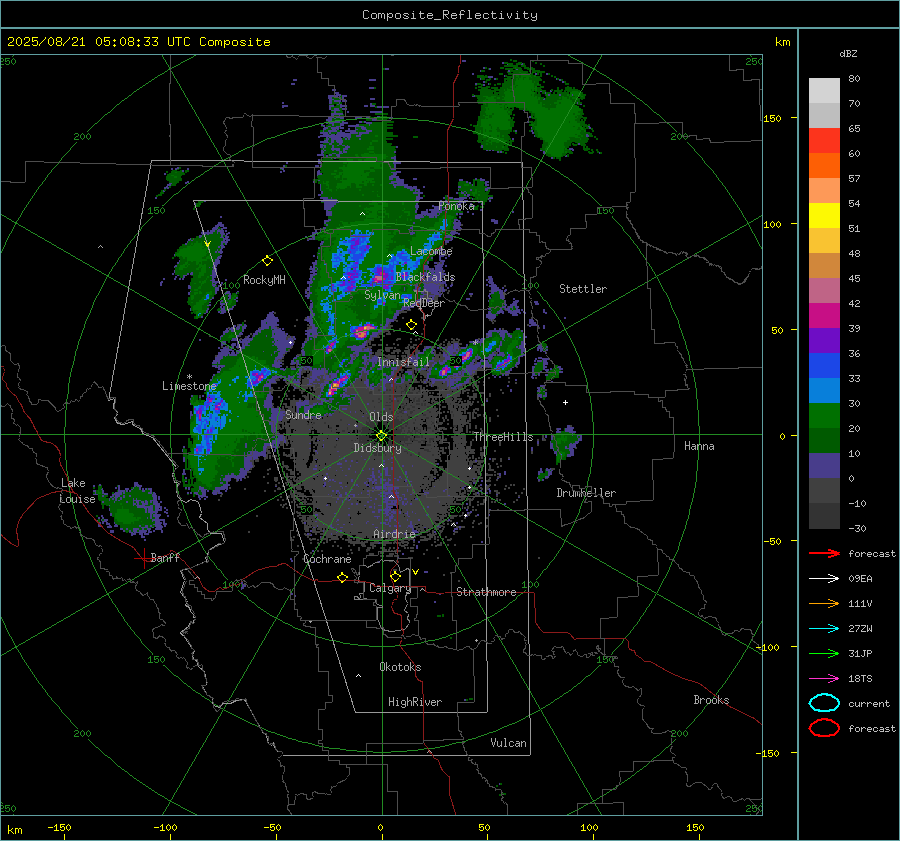
Task: Click the red cross marker beside Banff
Action: [143, 557]
